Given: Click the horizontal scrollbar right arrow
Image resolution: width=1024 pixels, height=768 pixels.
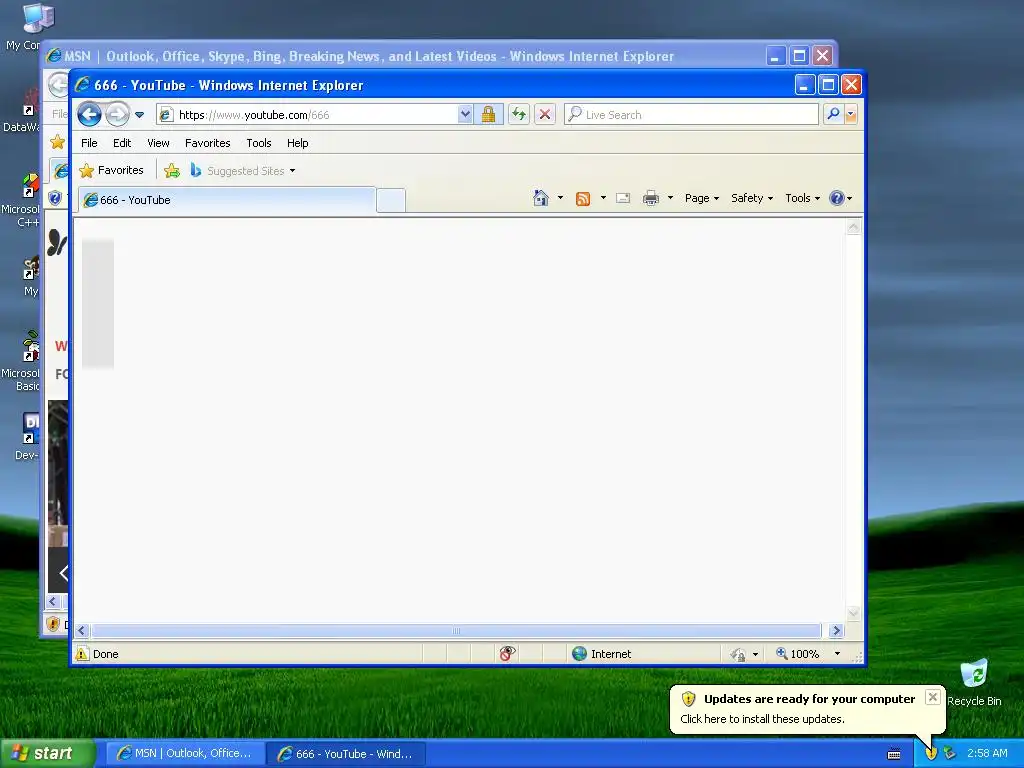Looking at the screenshot, I should 837,631.
